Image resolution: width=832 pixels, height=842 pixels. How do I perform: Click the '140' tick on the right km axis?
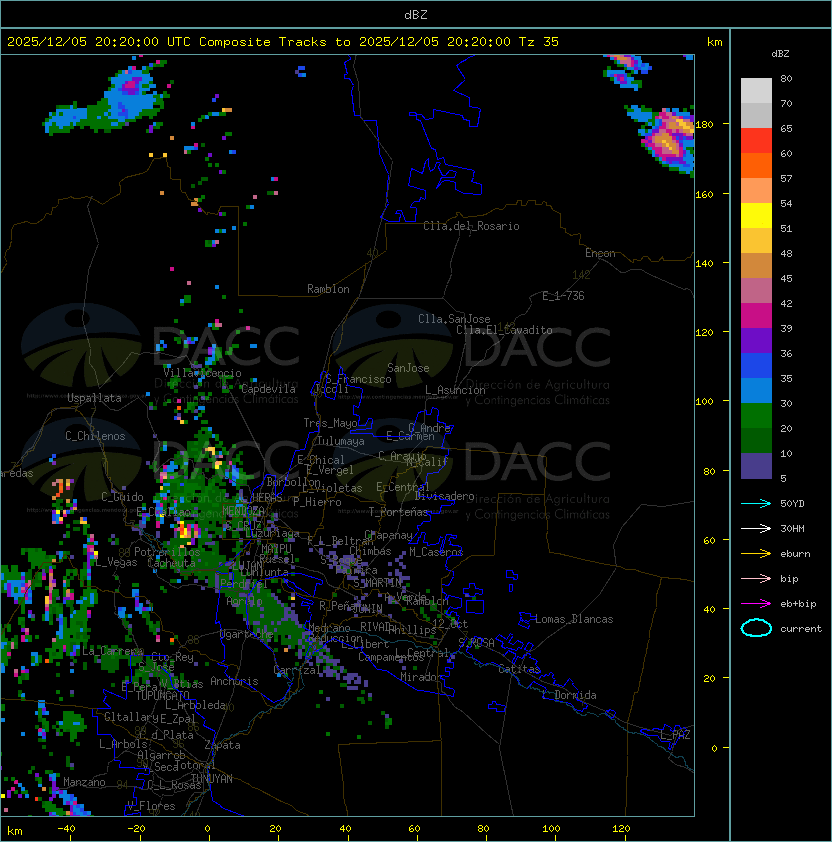704,264
